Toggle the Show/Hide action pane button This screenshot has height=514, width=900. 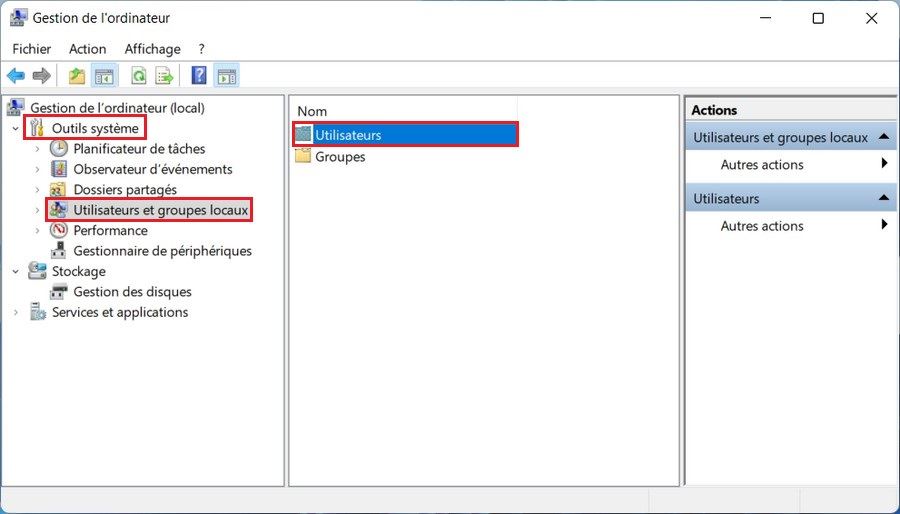tap(226, 76)
